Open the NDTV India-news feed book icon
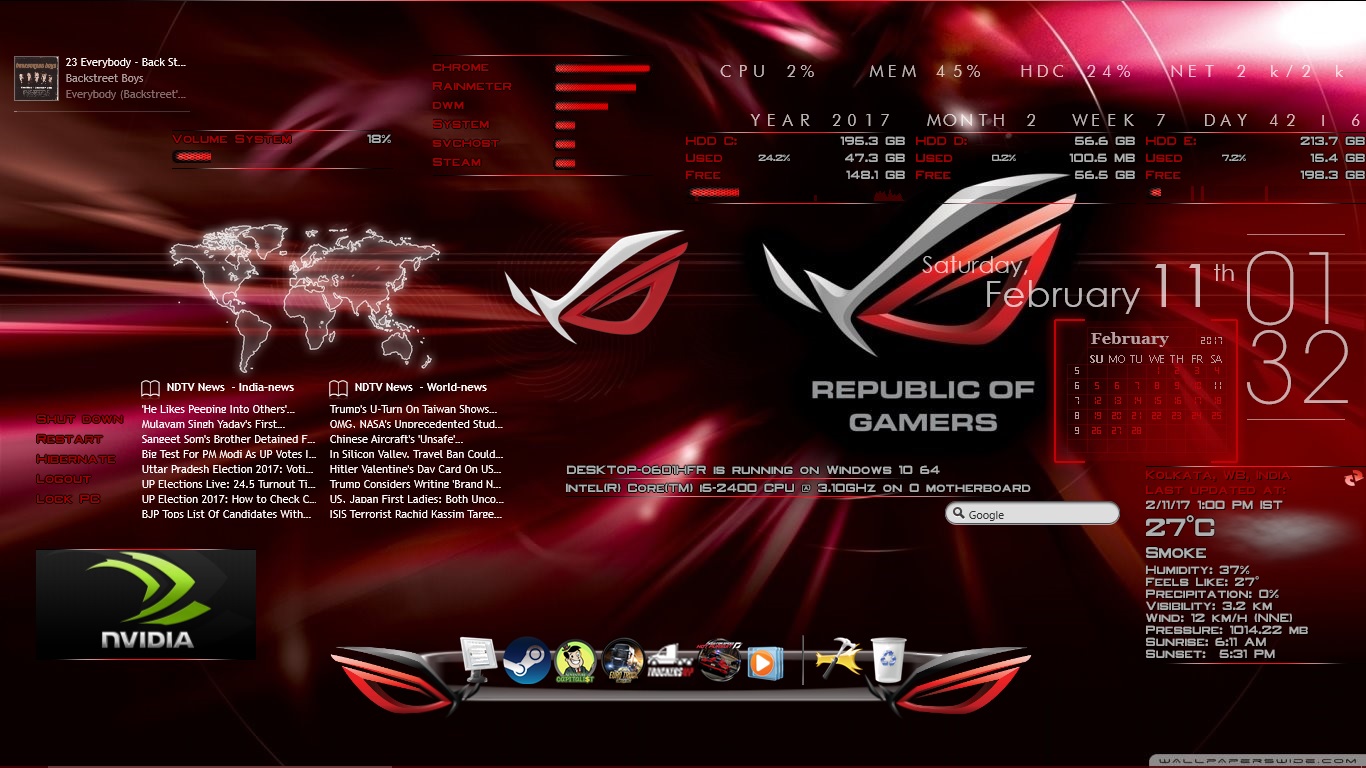The height and width of the screenshot is (768, 1366). pos(150,387)
